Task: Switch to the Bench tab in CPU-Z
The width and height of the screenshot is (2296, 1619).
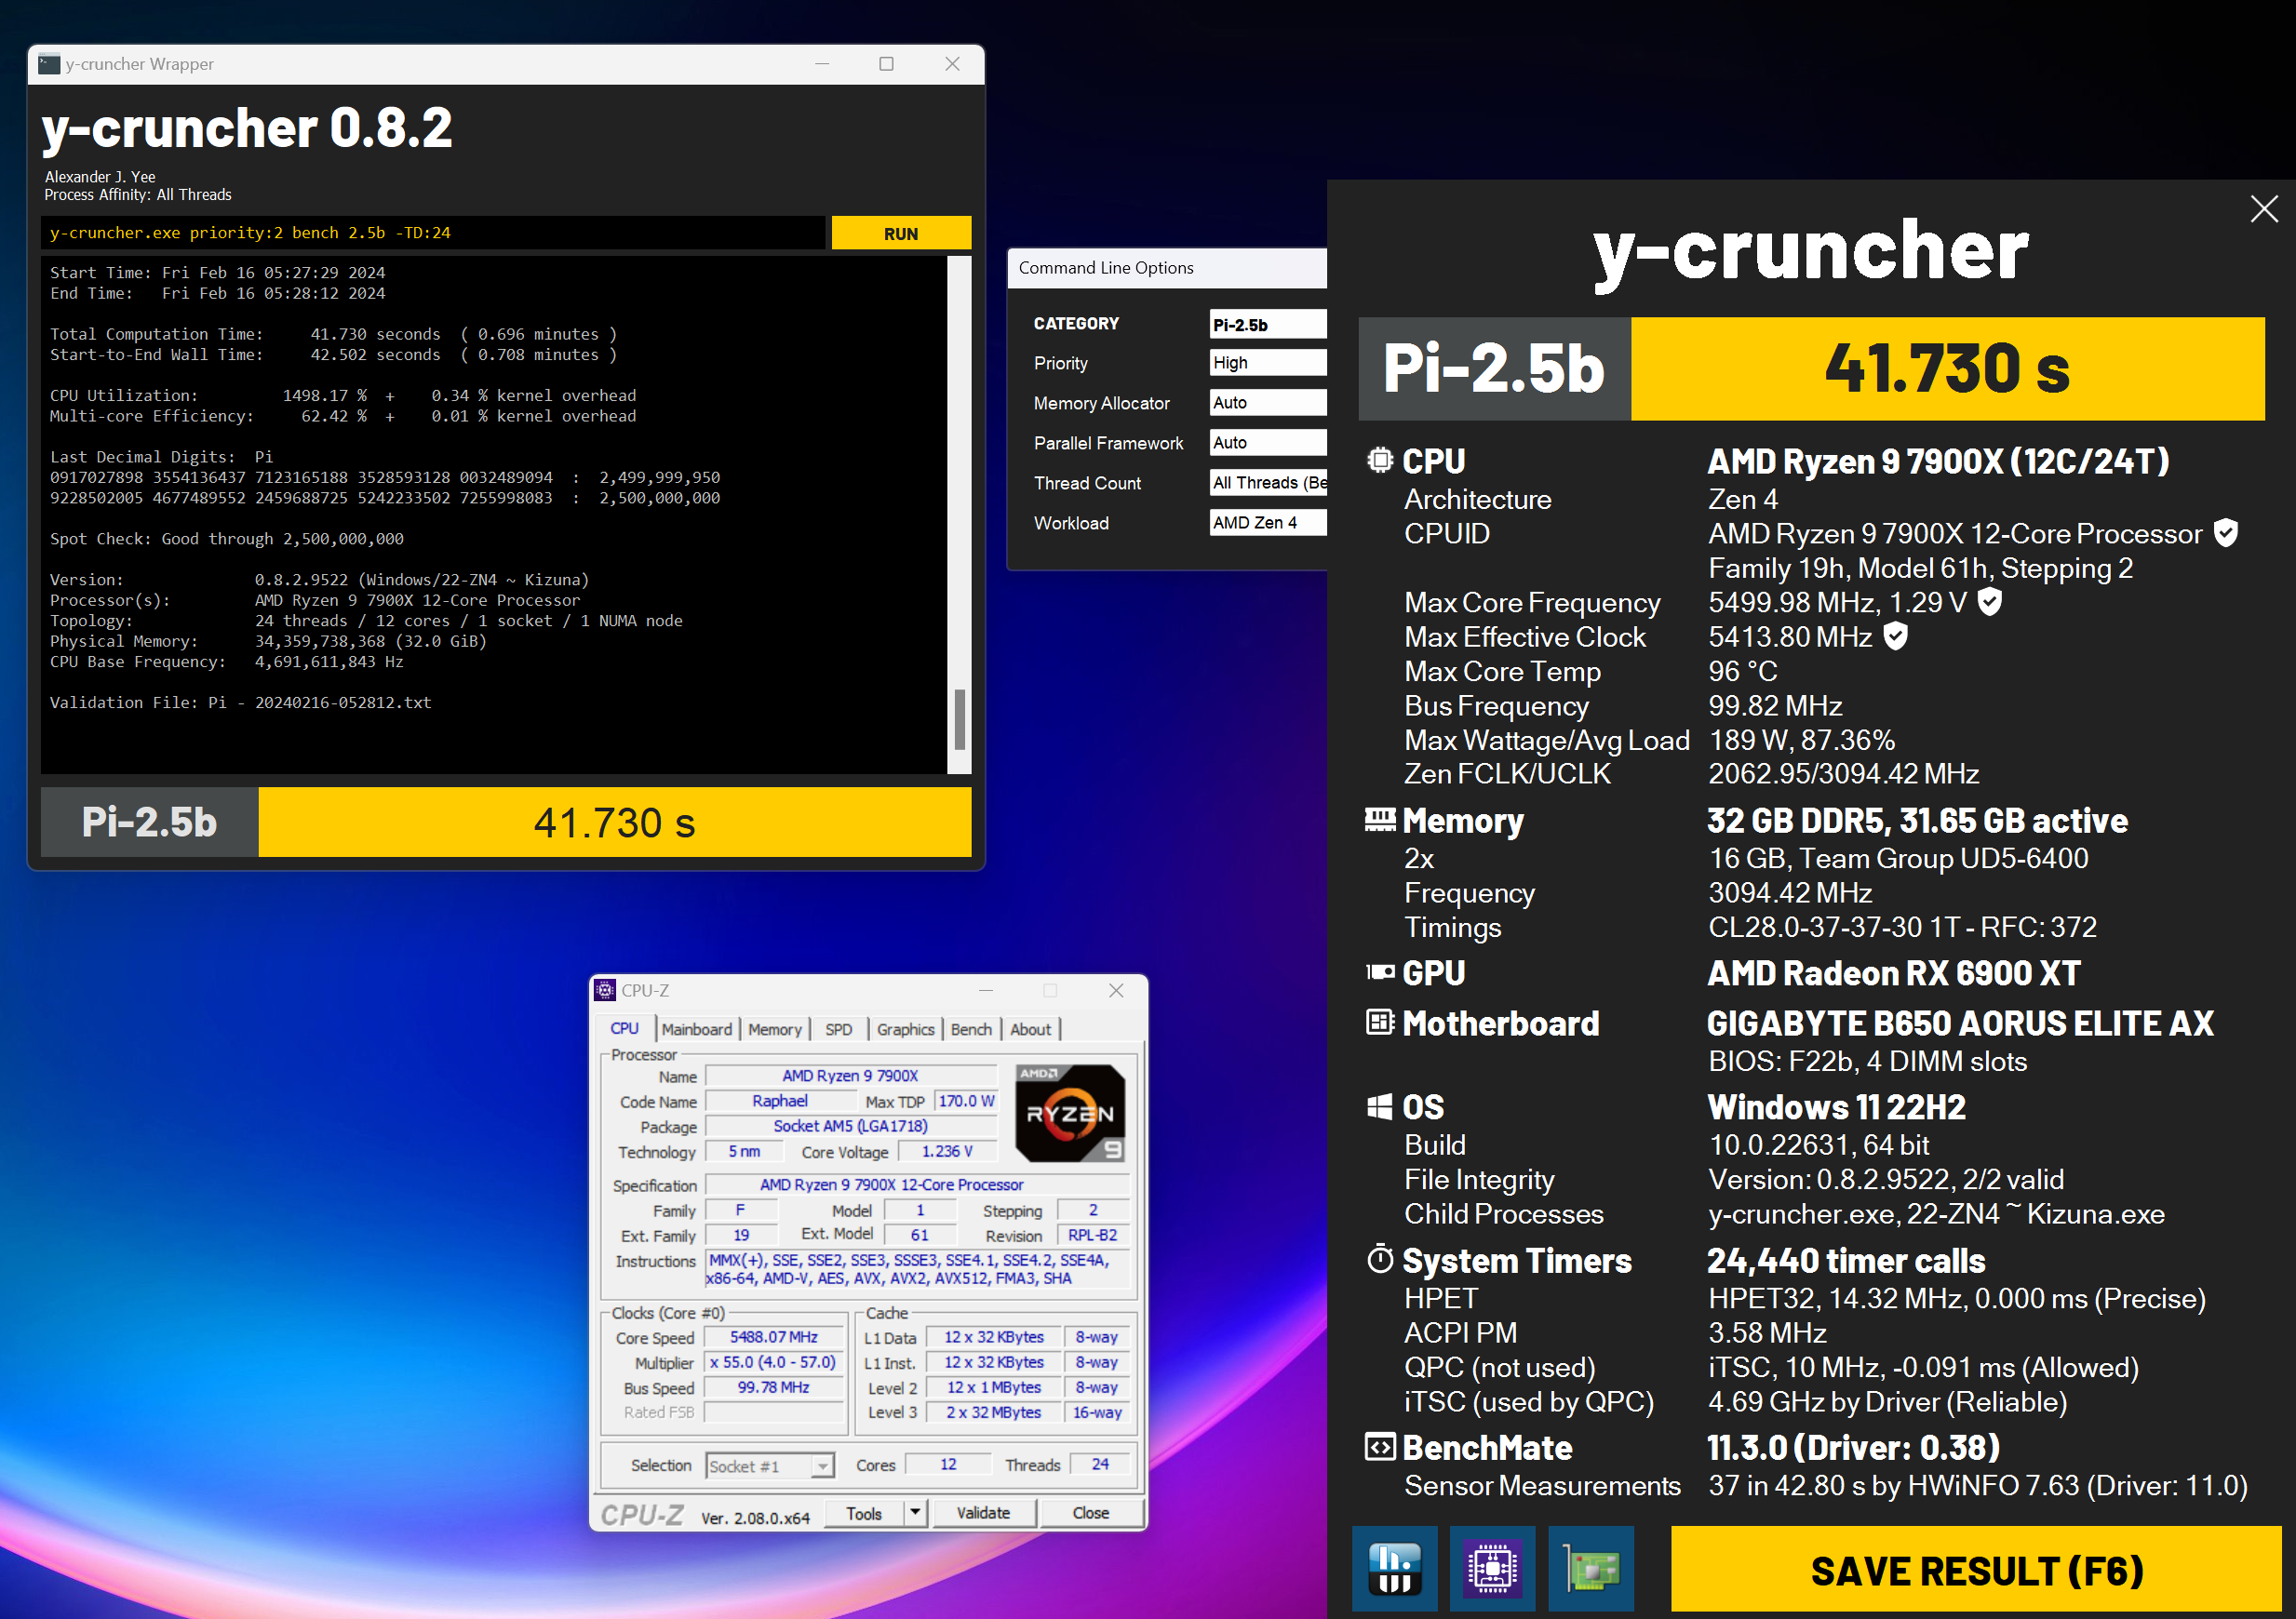Action: coord(971,1029)
